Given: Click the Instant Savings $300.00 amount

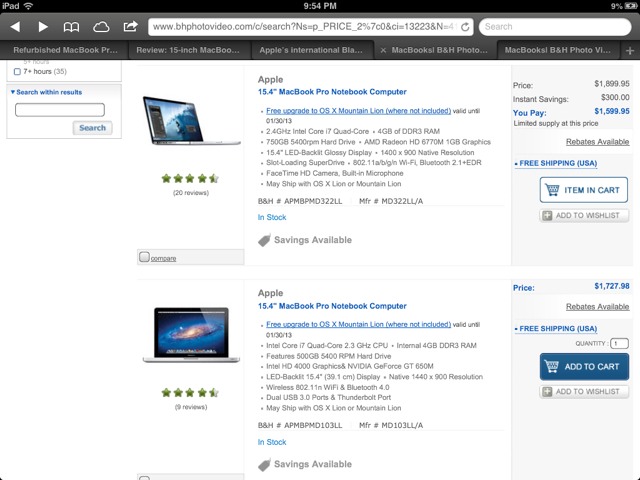Looking at the screenshot, I should click(615, 97).
